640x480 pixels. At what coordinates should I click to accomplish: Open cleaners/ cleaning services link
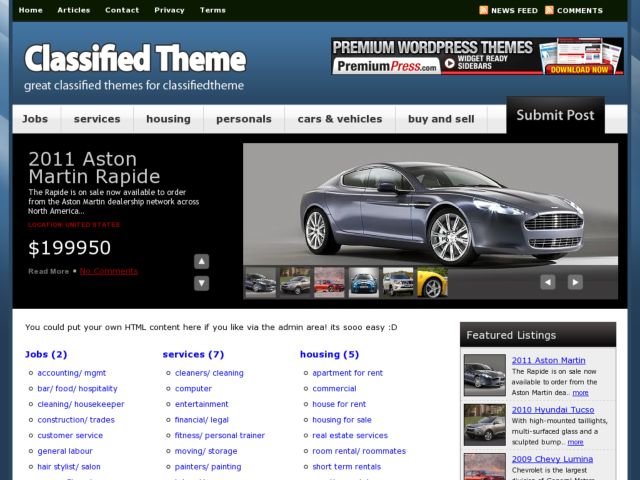(209, 373)
